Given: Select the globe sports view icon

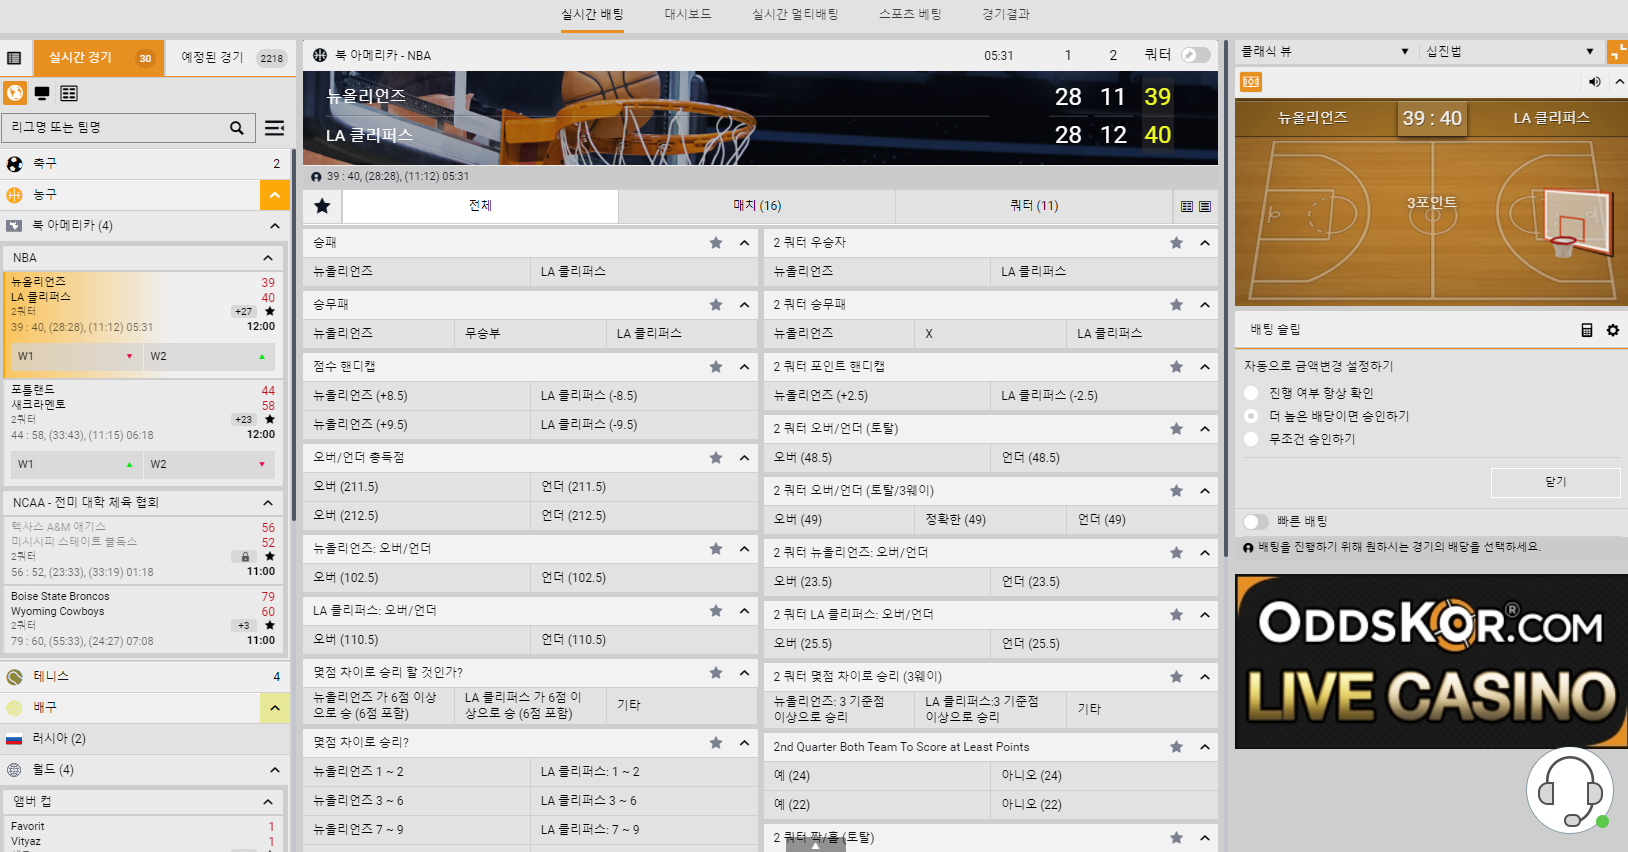Looking at the screenshot, I should [15, 93].
